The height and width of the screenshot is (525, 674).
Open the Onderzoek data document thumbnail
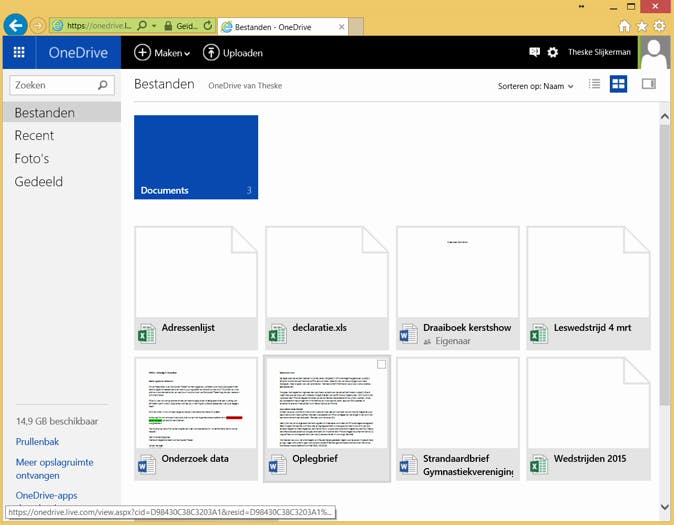click(196, 403)
